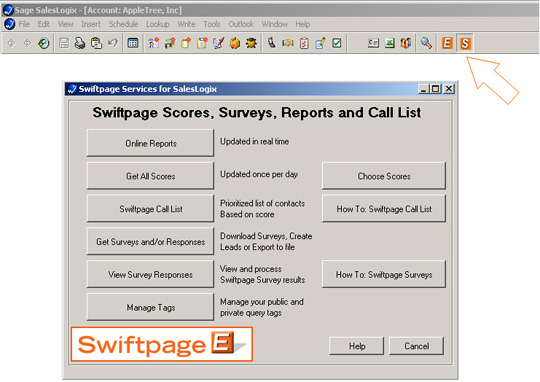
Task: Minimize the Swiftpage Services dialog window
Action: point(424,89)
